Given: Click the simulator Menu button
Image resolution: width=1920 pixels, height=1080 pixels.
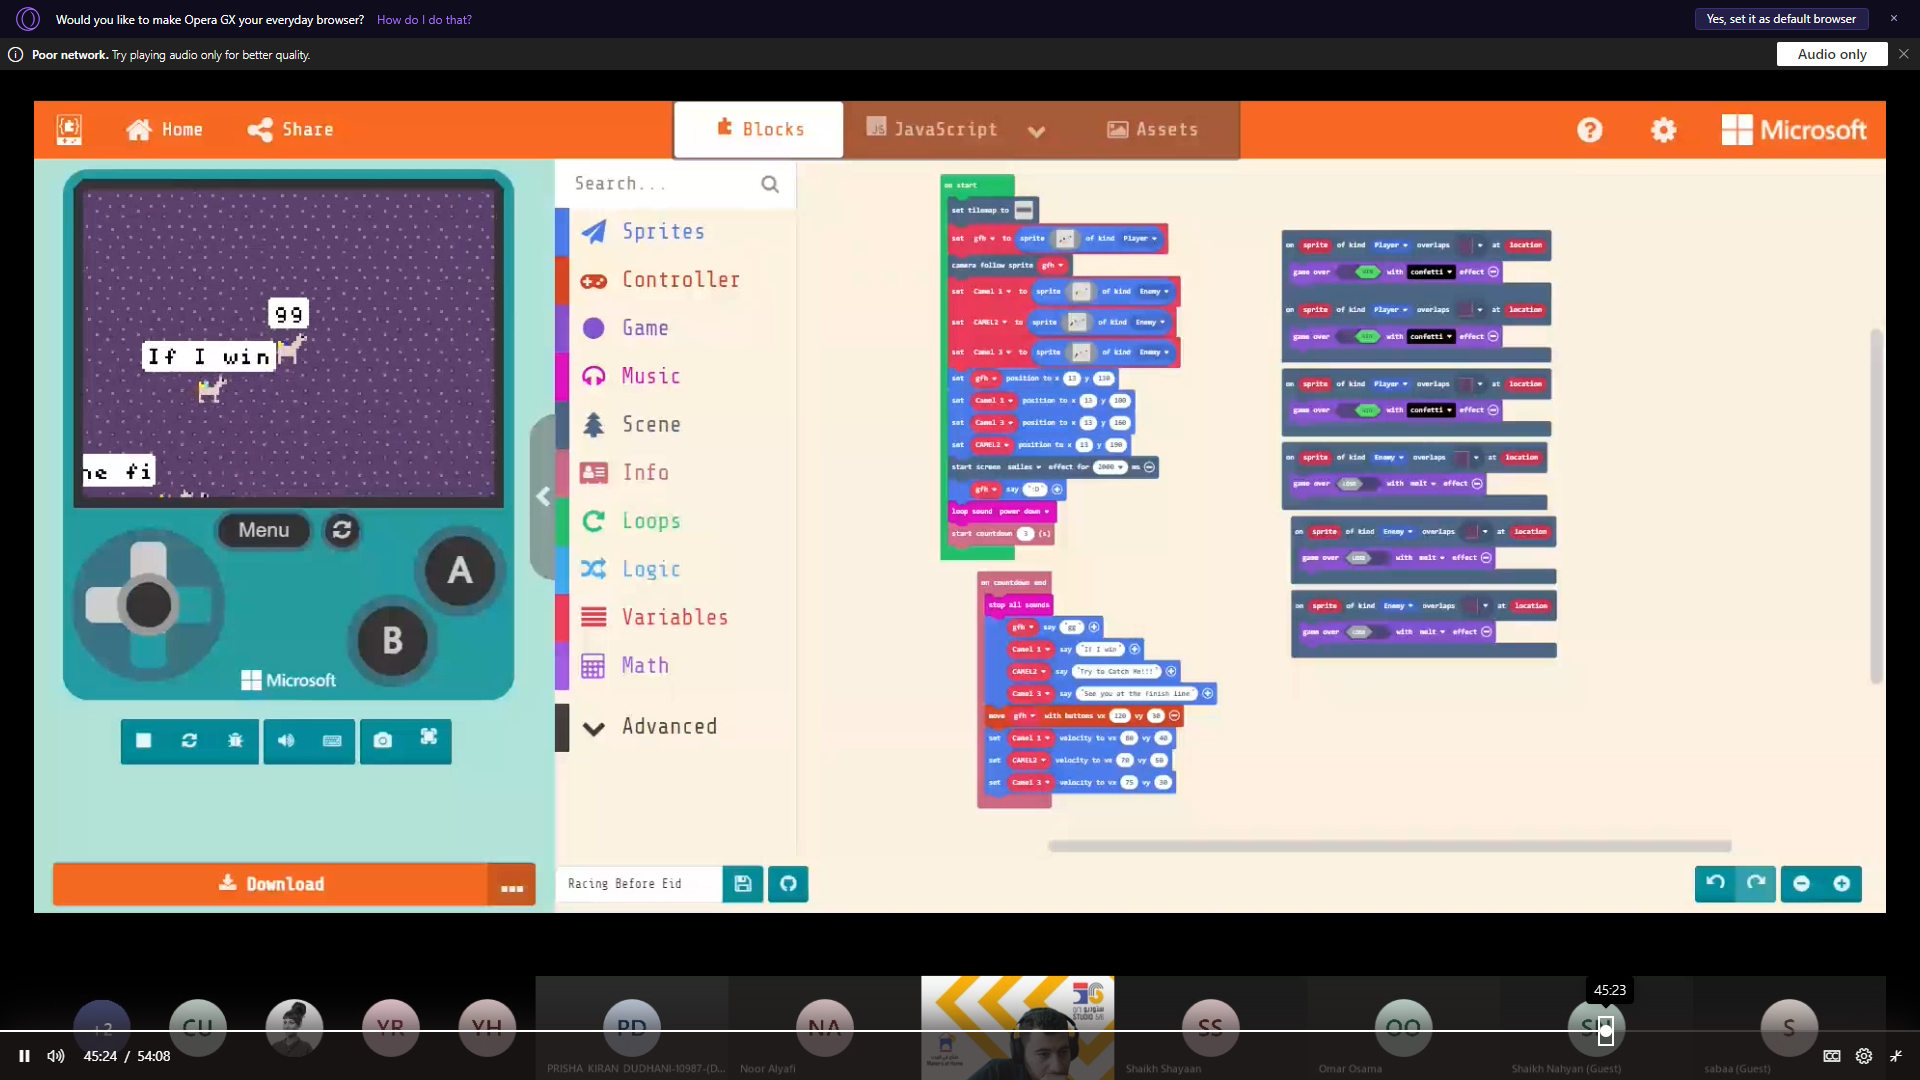Looking at the screenshot, I should tap(263, 530).
